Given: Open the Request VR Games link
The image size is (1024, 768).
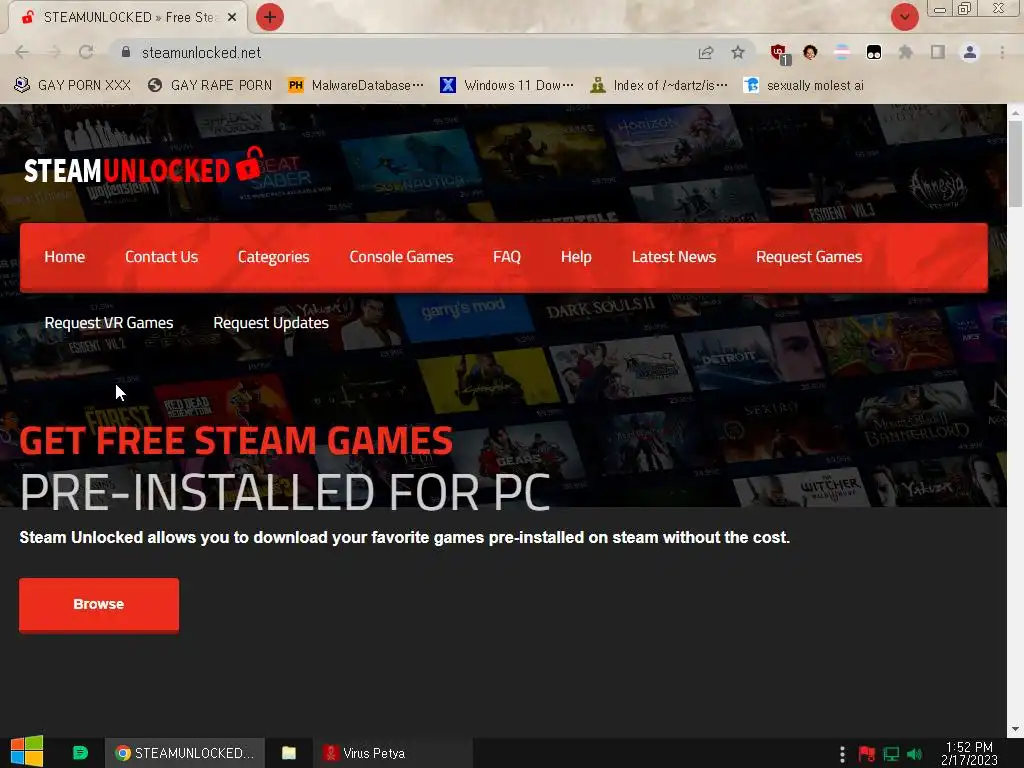Looking at the screenshot, I should pos(109,323).
